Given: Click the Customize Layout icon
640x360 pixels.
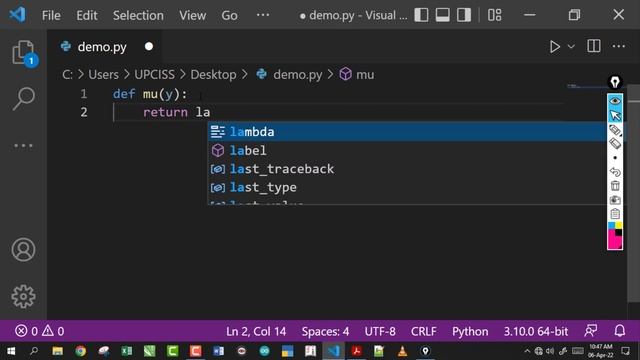Looking at the screenshot, I should click(x=494, y=15).
